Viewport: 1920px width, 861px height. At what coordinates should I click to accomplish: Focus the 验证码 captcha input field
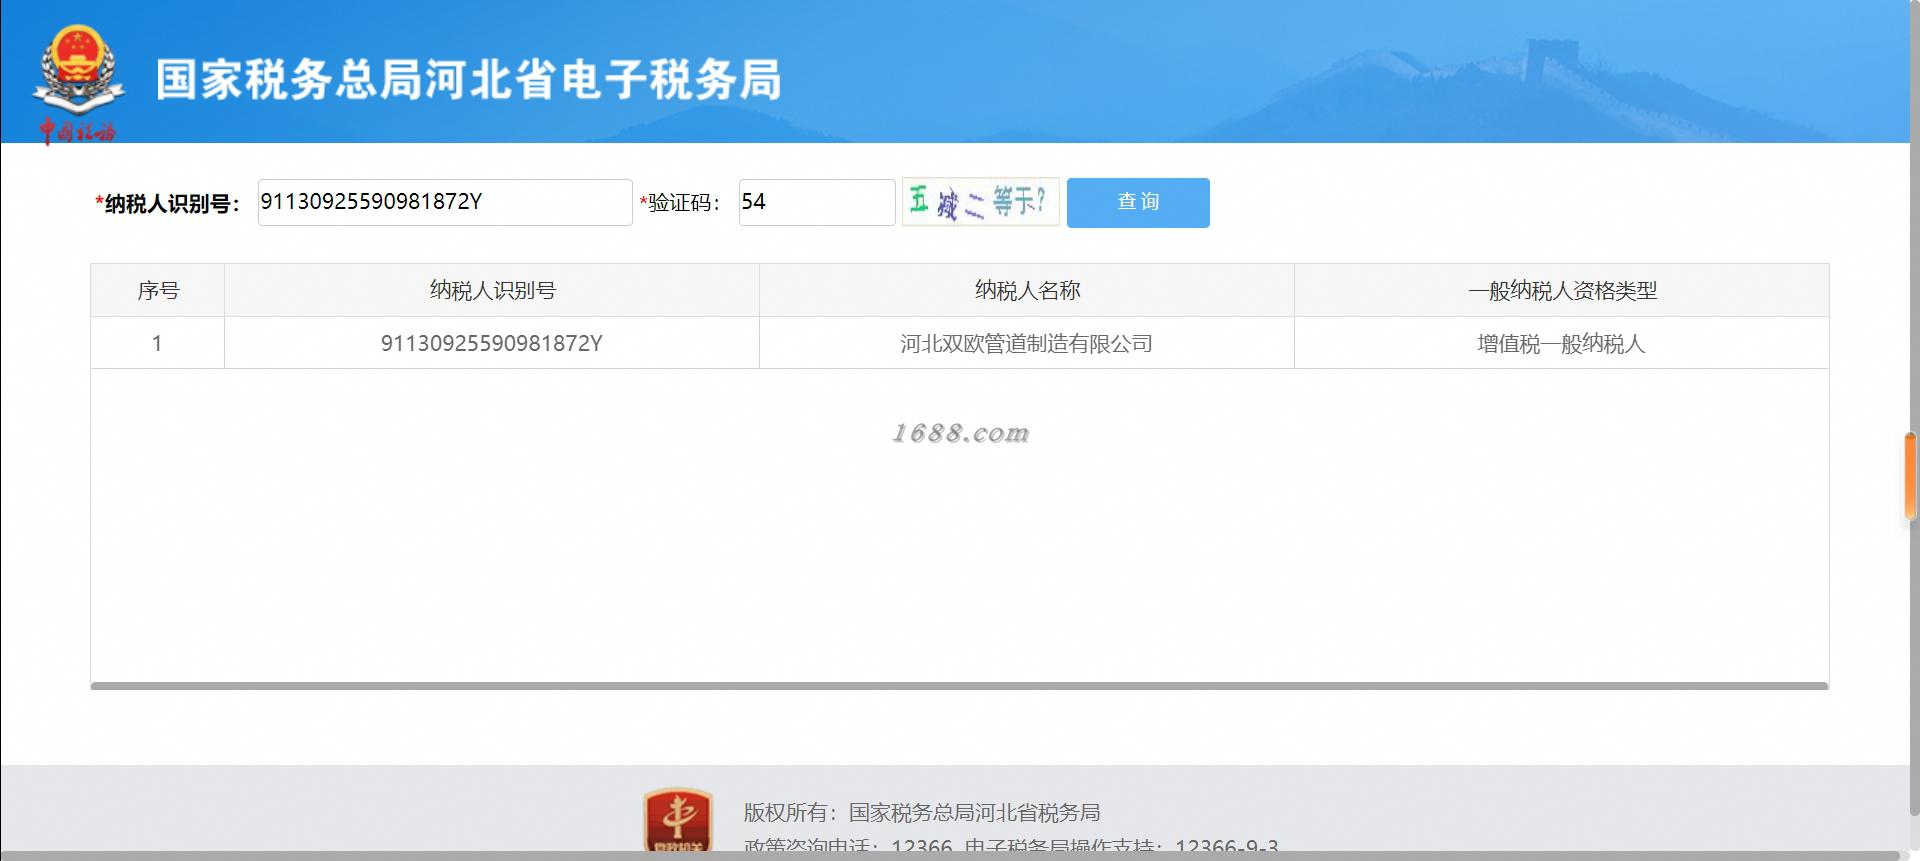click(x=817, y=202)
